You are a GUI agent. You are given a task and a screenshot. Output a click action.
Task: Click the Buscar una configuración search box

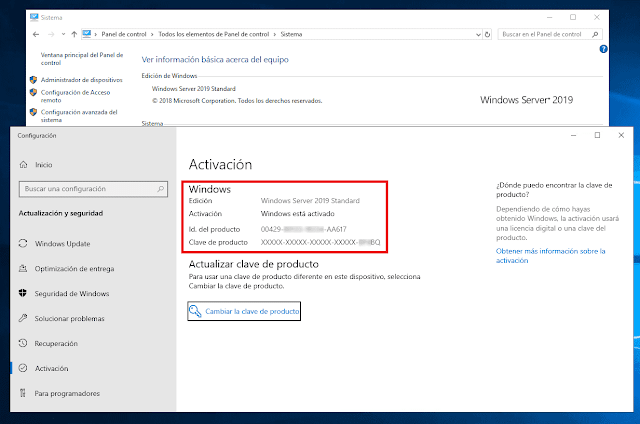tap(93, 189)
